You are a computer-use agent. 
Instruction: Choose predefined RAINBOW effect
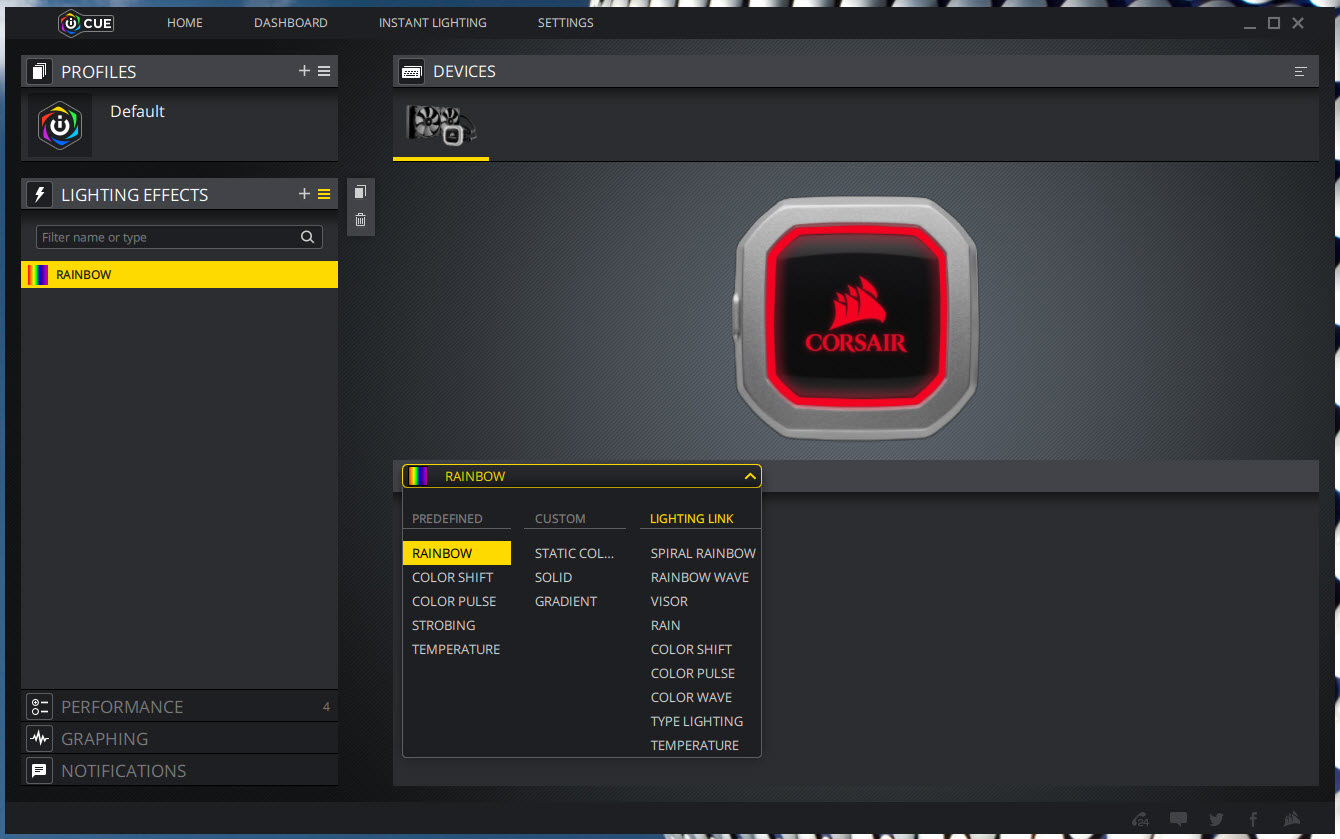(457, 553)
